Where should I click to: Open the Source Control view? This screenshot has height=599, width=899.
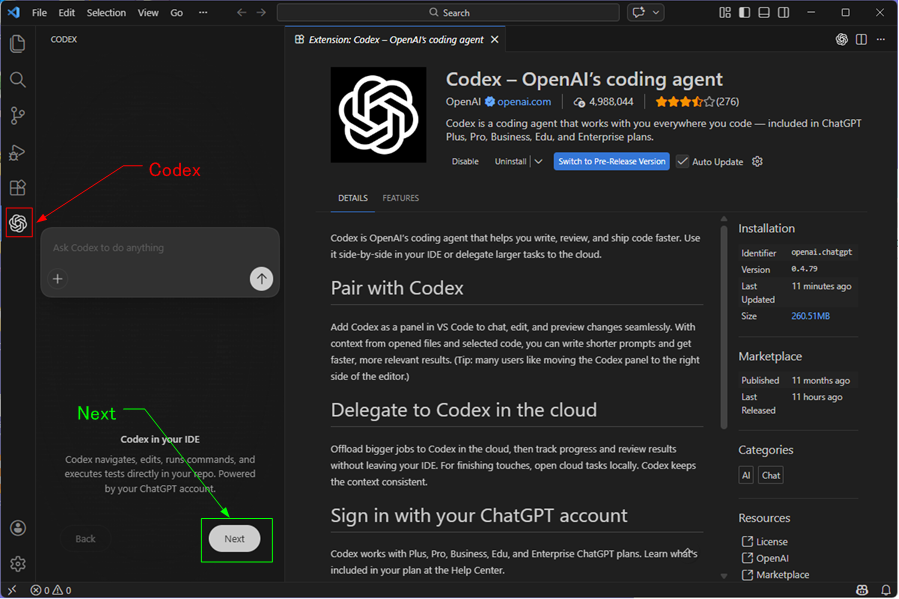click(x=17, y=116)
